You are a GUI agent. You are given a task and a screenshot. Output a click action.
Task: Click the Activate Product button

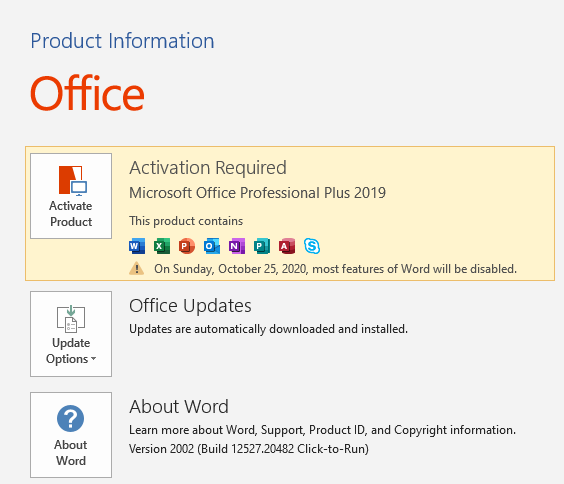[x=71, y=196]
